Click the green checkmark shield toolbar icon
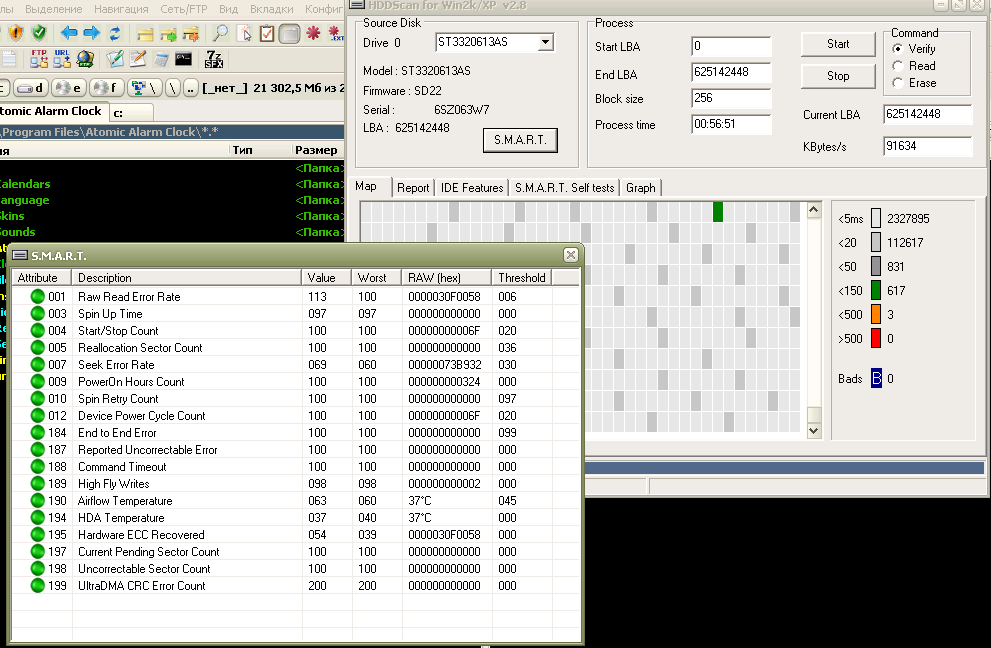The height and width of the screenshot is (648, 991). (39, 33)
